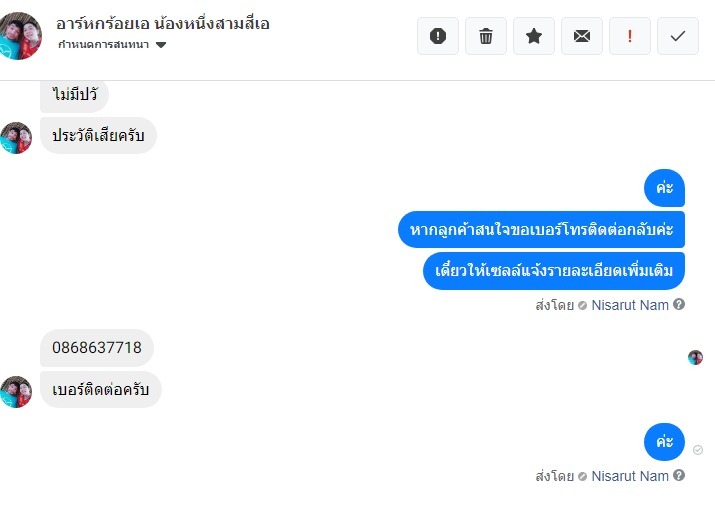Mark conversation unread with envelope icon
The width and height of the screenshot is (715, 512).
[x=582, y=36]
